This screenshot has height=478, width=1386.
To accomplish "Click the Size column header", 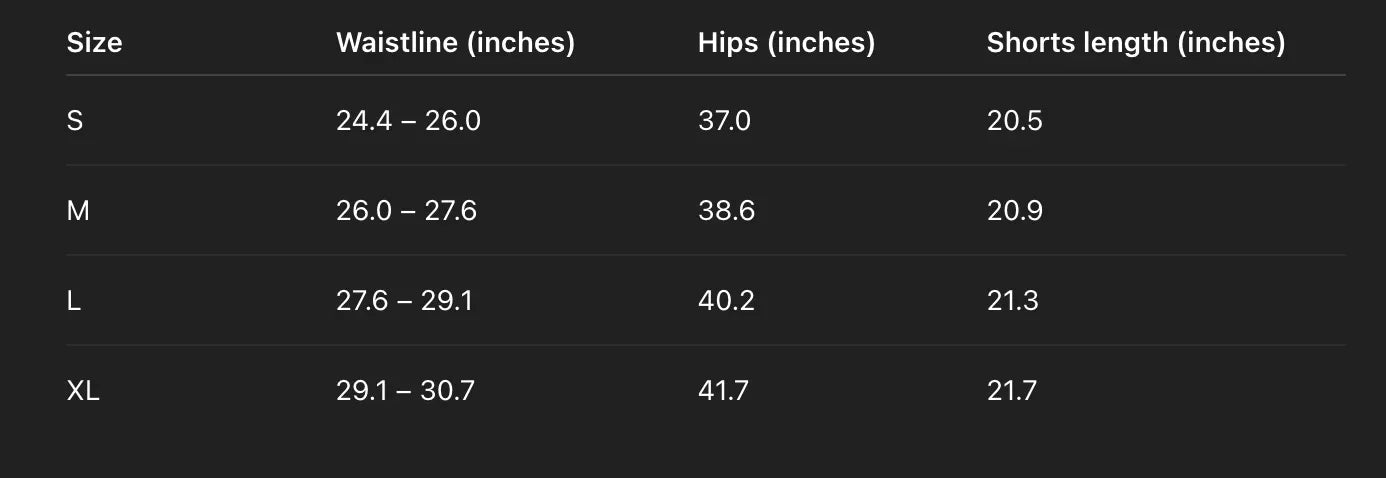I will point(94,42).
